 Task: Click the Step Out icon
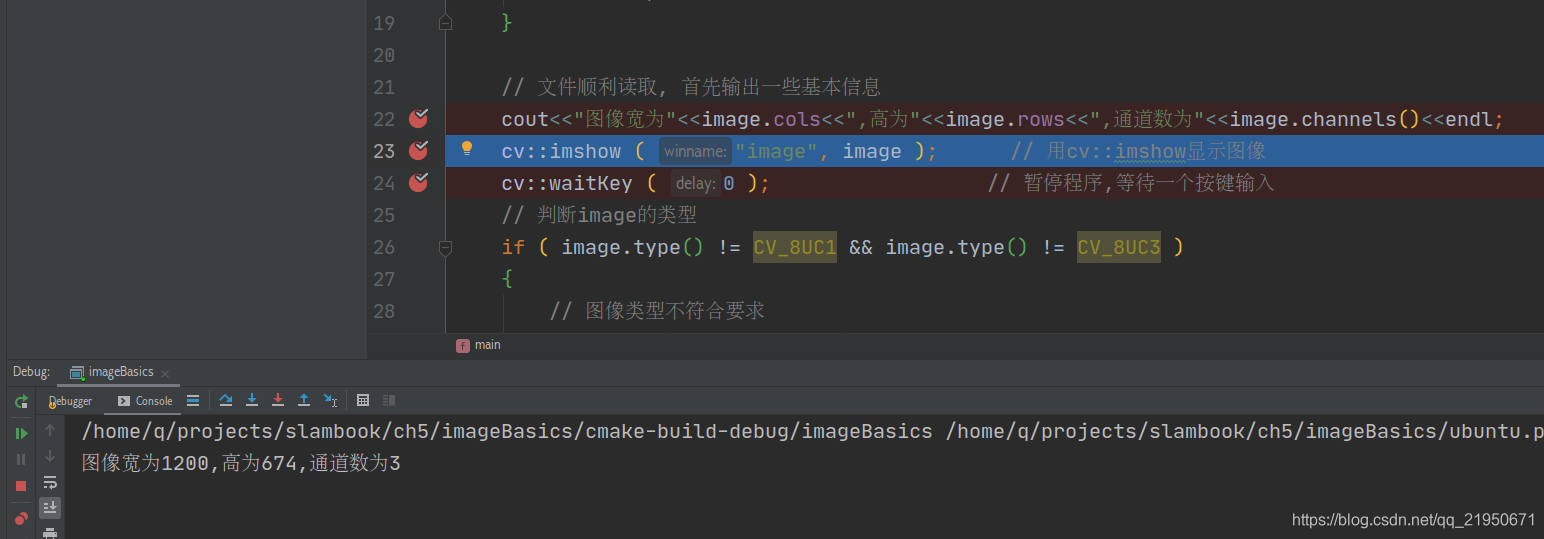(x=304, y=400)
